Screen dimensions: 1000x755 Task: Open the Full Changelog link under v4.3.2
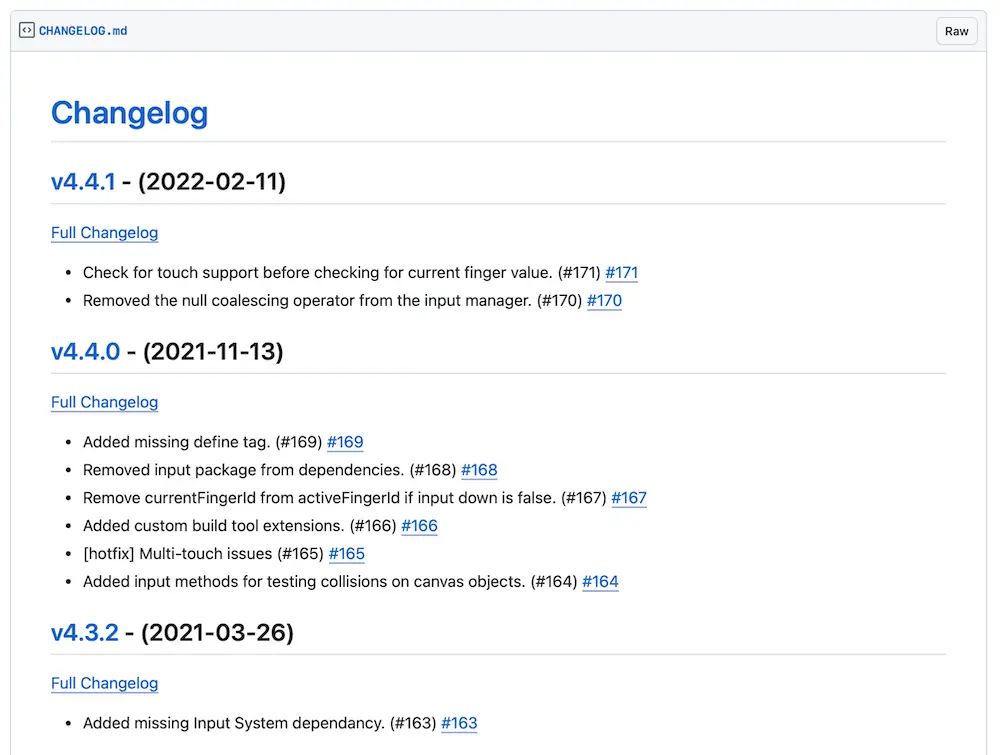pyautogui.click(x=104, y=683)
